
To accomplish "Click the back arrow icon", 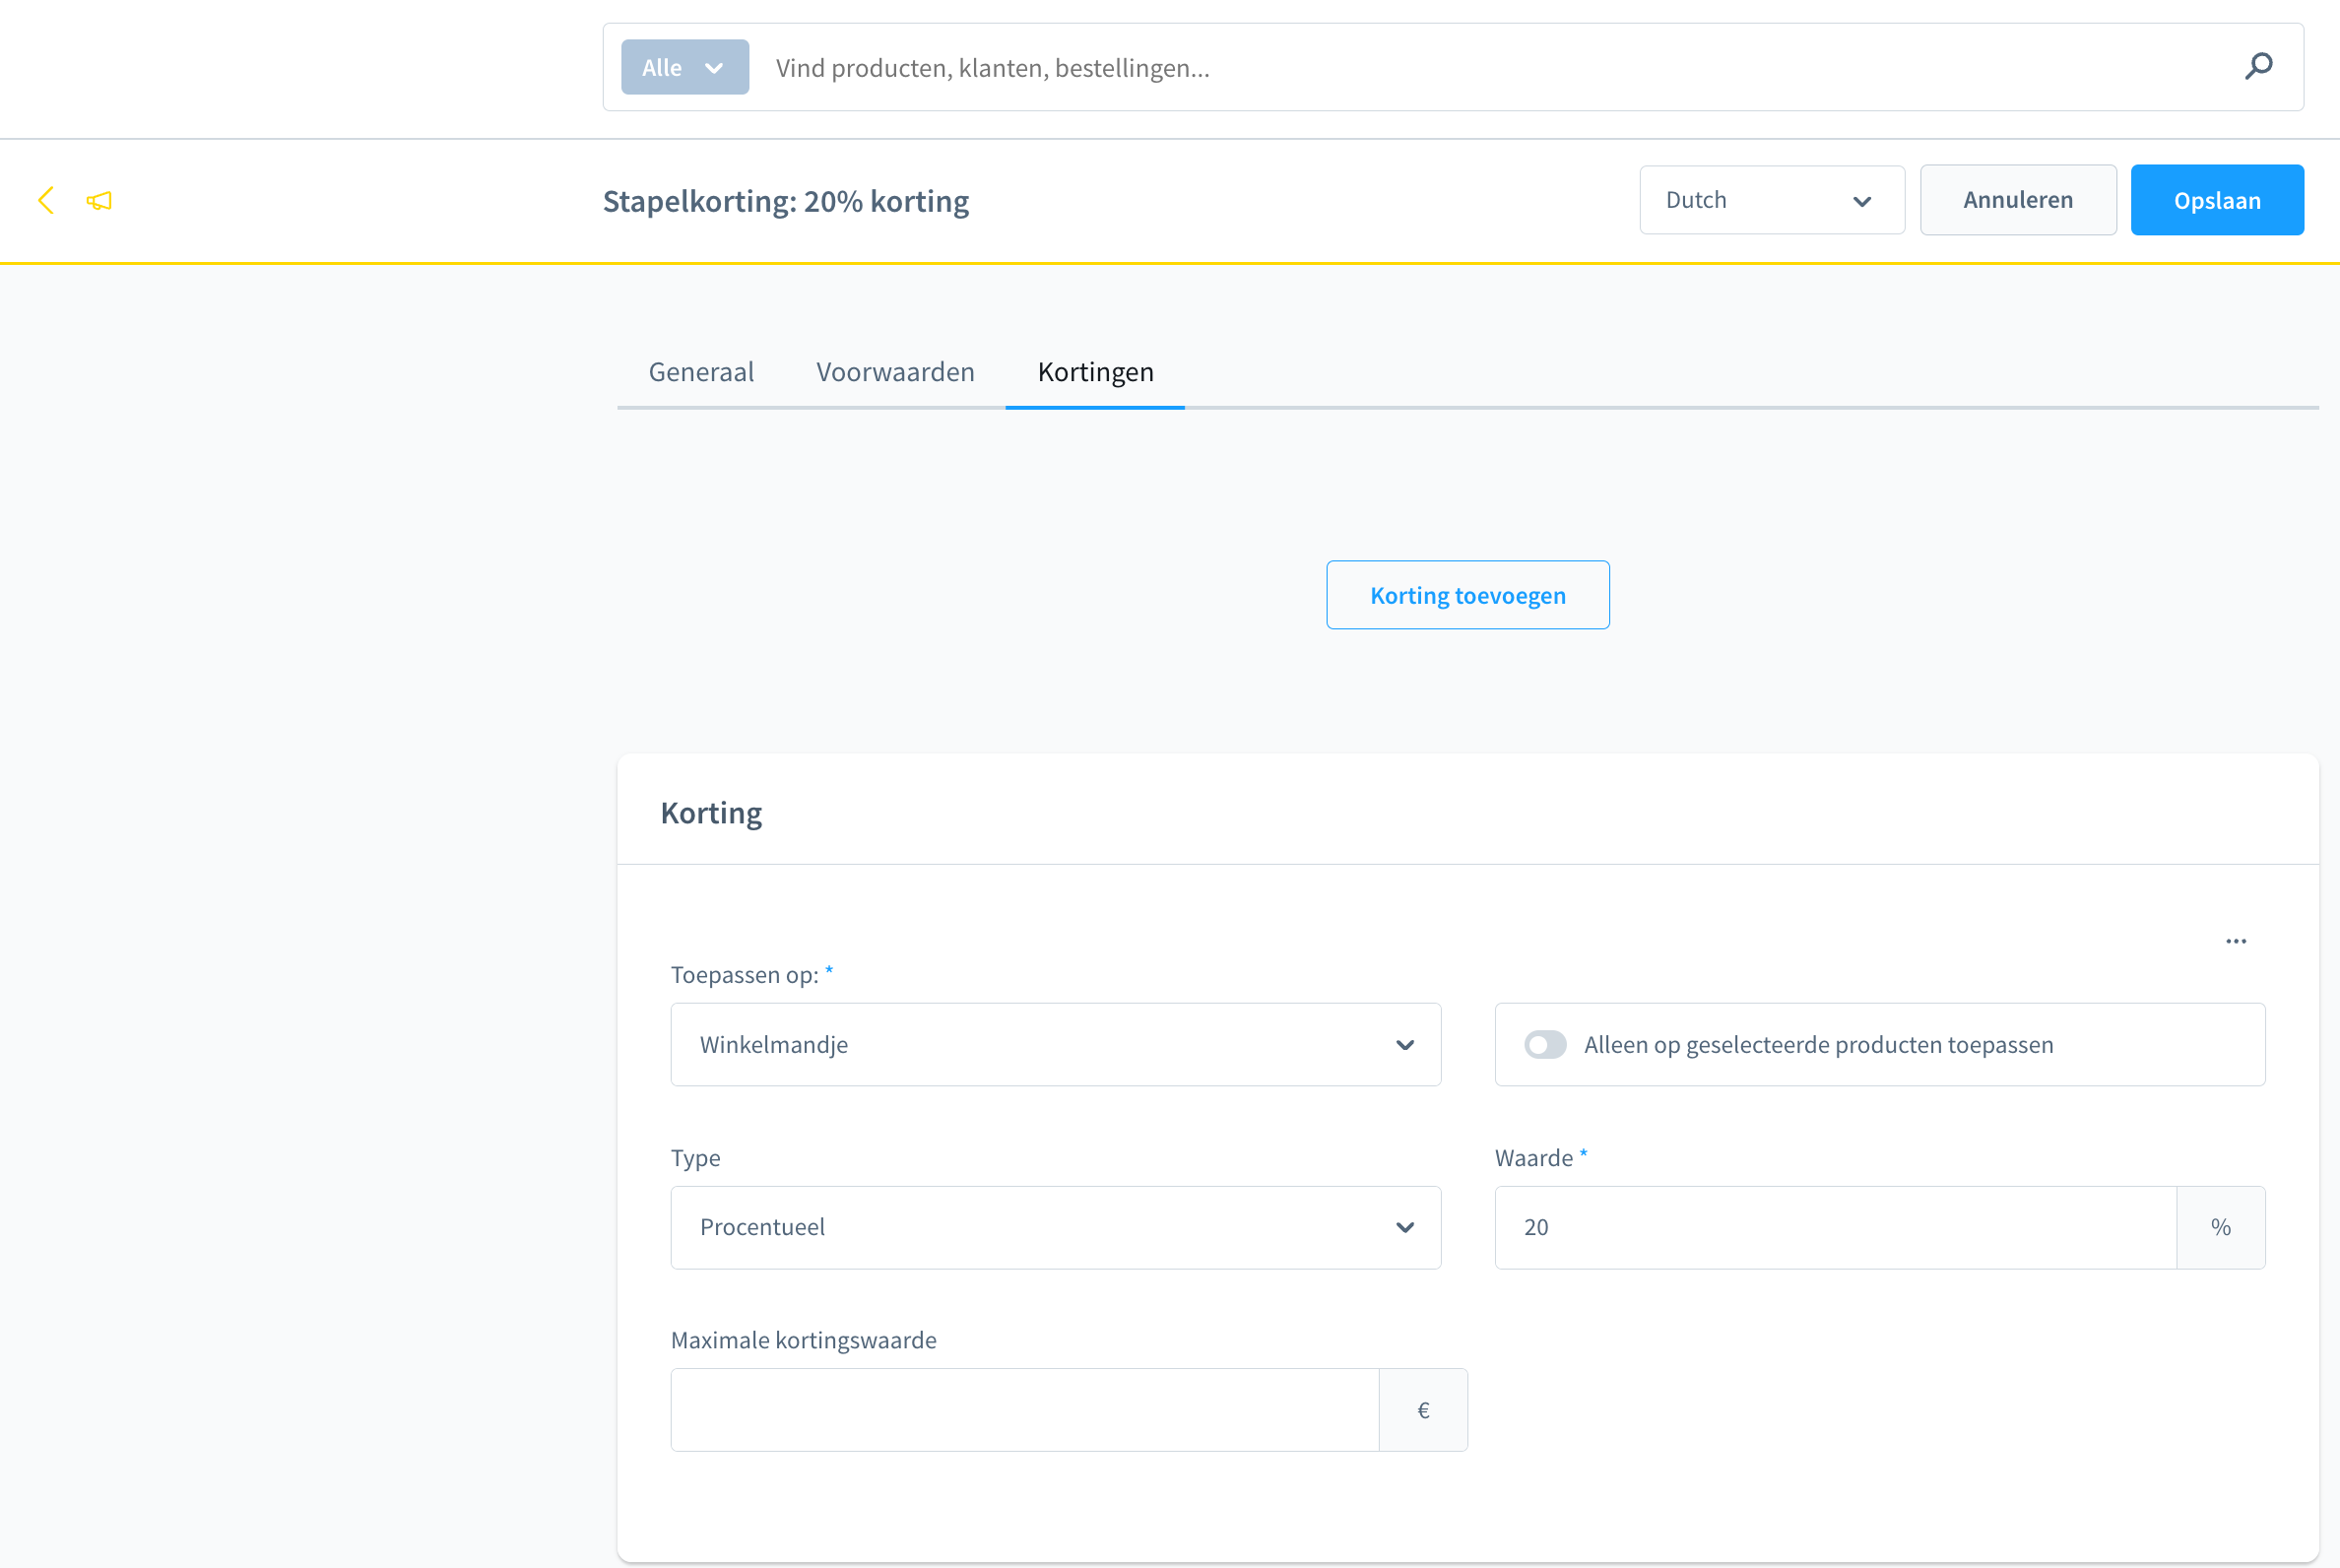I will [x=46, y=200].
